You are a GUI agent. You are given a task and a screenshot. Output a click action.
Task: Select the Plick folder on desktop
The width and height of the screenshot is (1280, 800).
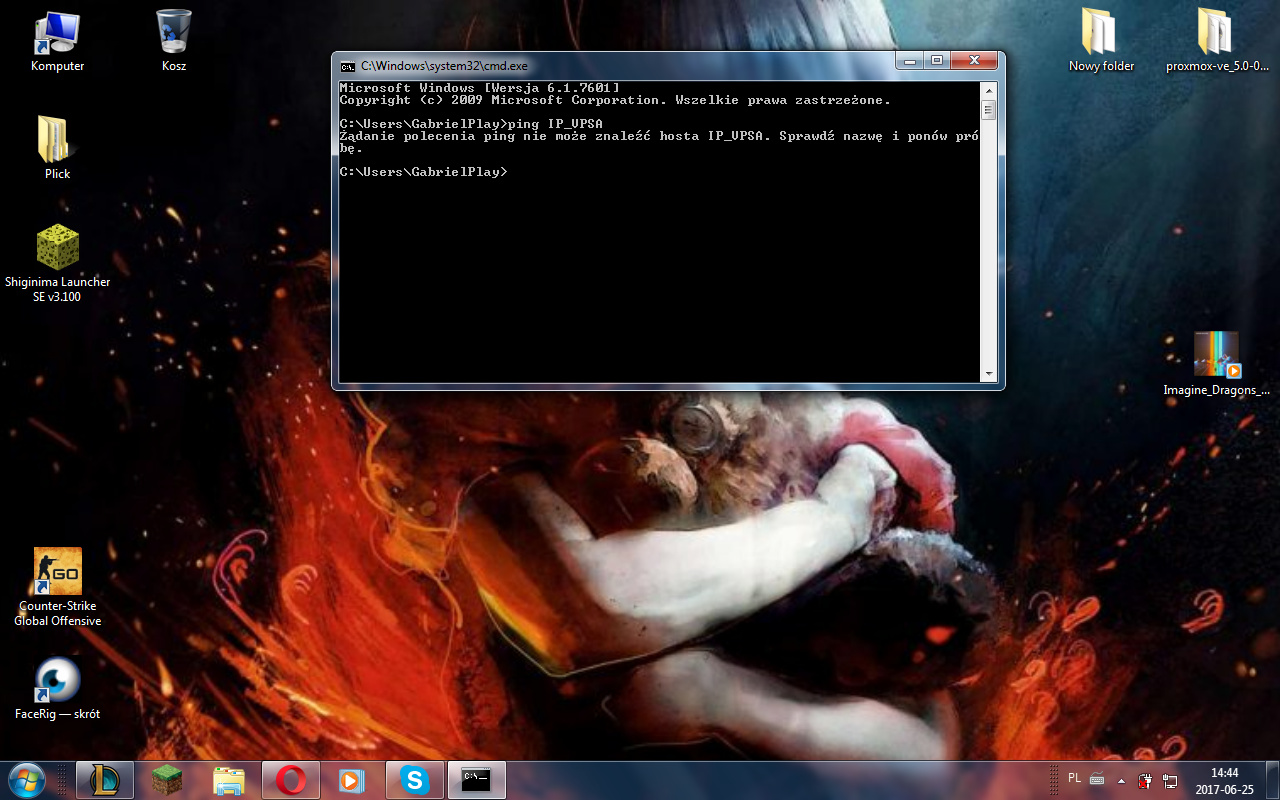[57, 140]
